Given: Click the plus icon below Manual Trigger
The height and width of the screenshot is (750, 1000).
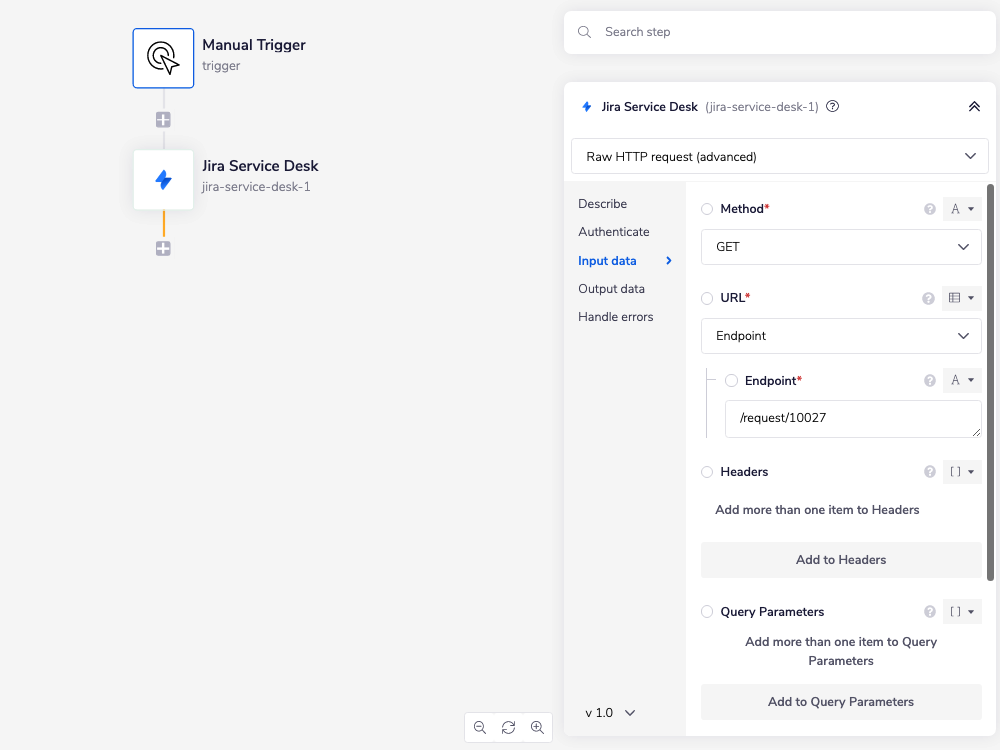Looking at the screenshot, I should pyautogui.click(x=163, y=119).
